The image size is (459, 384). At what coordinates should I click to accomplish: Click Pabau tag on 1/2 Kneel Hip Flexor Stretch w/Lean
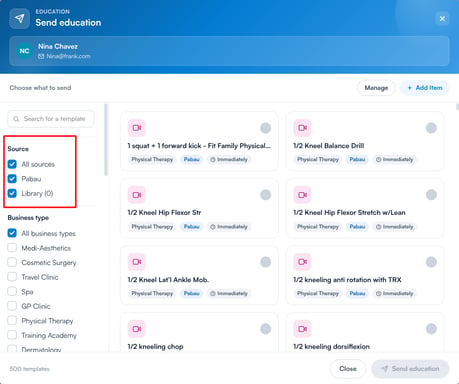(x=357, y=227)
